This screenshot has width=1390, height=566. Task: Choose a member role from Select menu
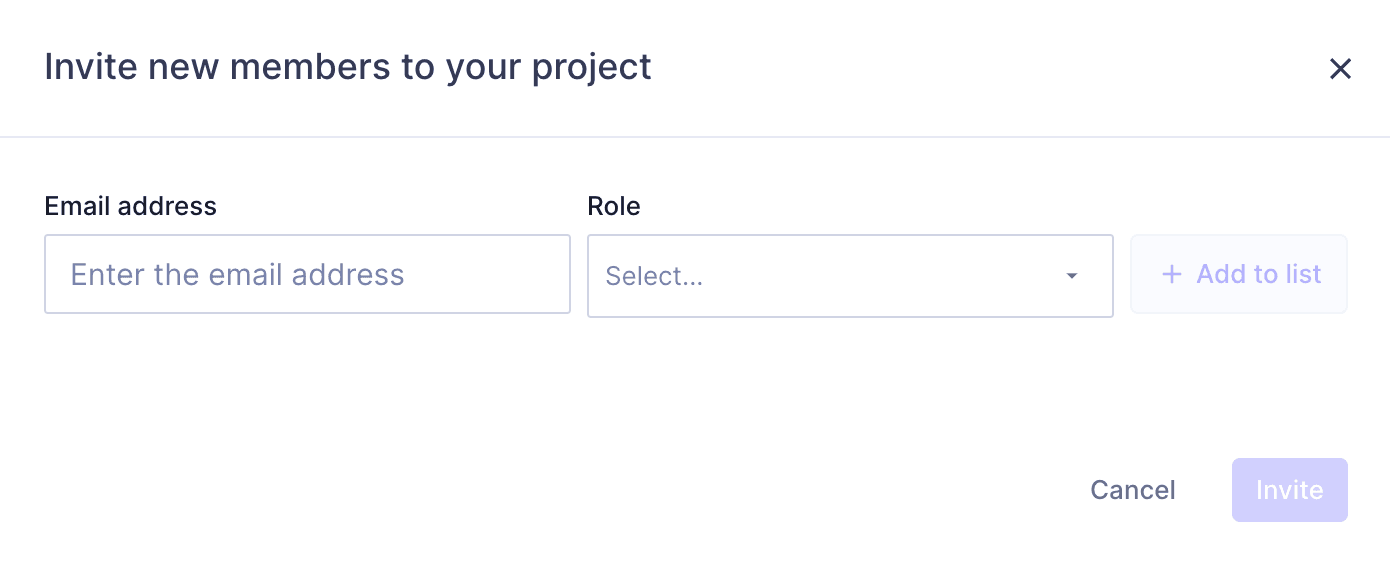[x=849, y=276]
